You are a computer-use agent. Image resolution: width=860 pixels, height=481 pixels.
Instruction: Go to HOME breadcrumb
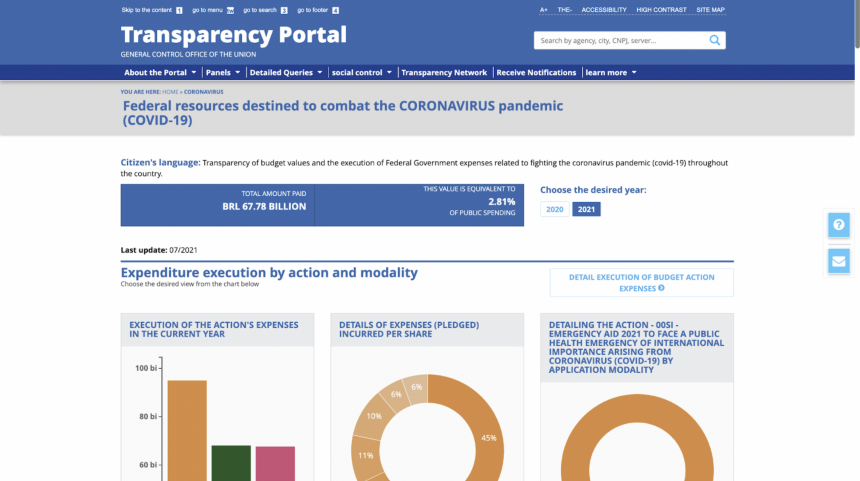click(x=170, y=92)
